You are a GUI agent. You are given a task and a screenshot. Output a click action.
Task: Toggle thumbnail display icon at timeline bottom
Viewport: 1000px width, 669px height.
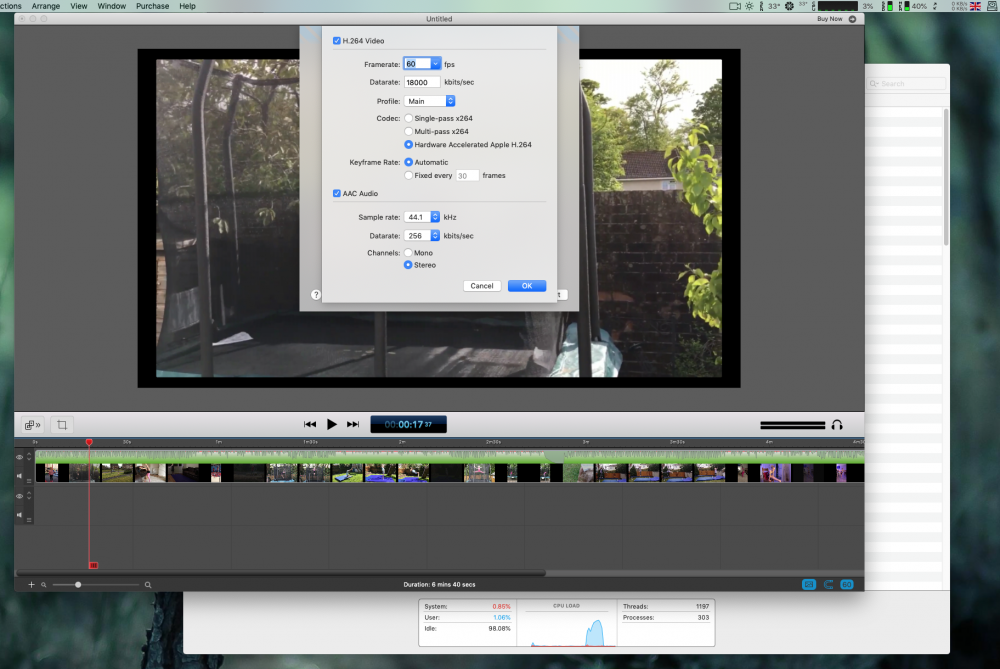tap(809, 584)
